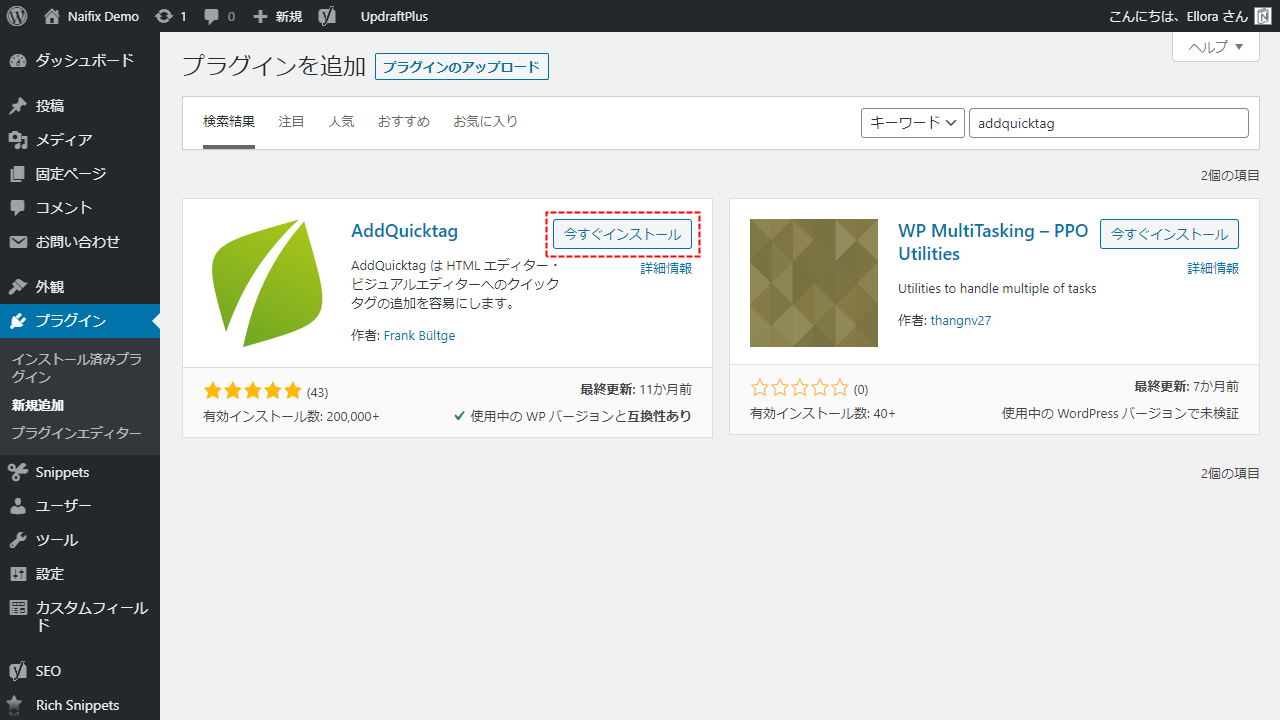
Task: Click the カスタムフィールド table icon
Action: [x=18, y=608]
